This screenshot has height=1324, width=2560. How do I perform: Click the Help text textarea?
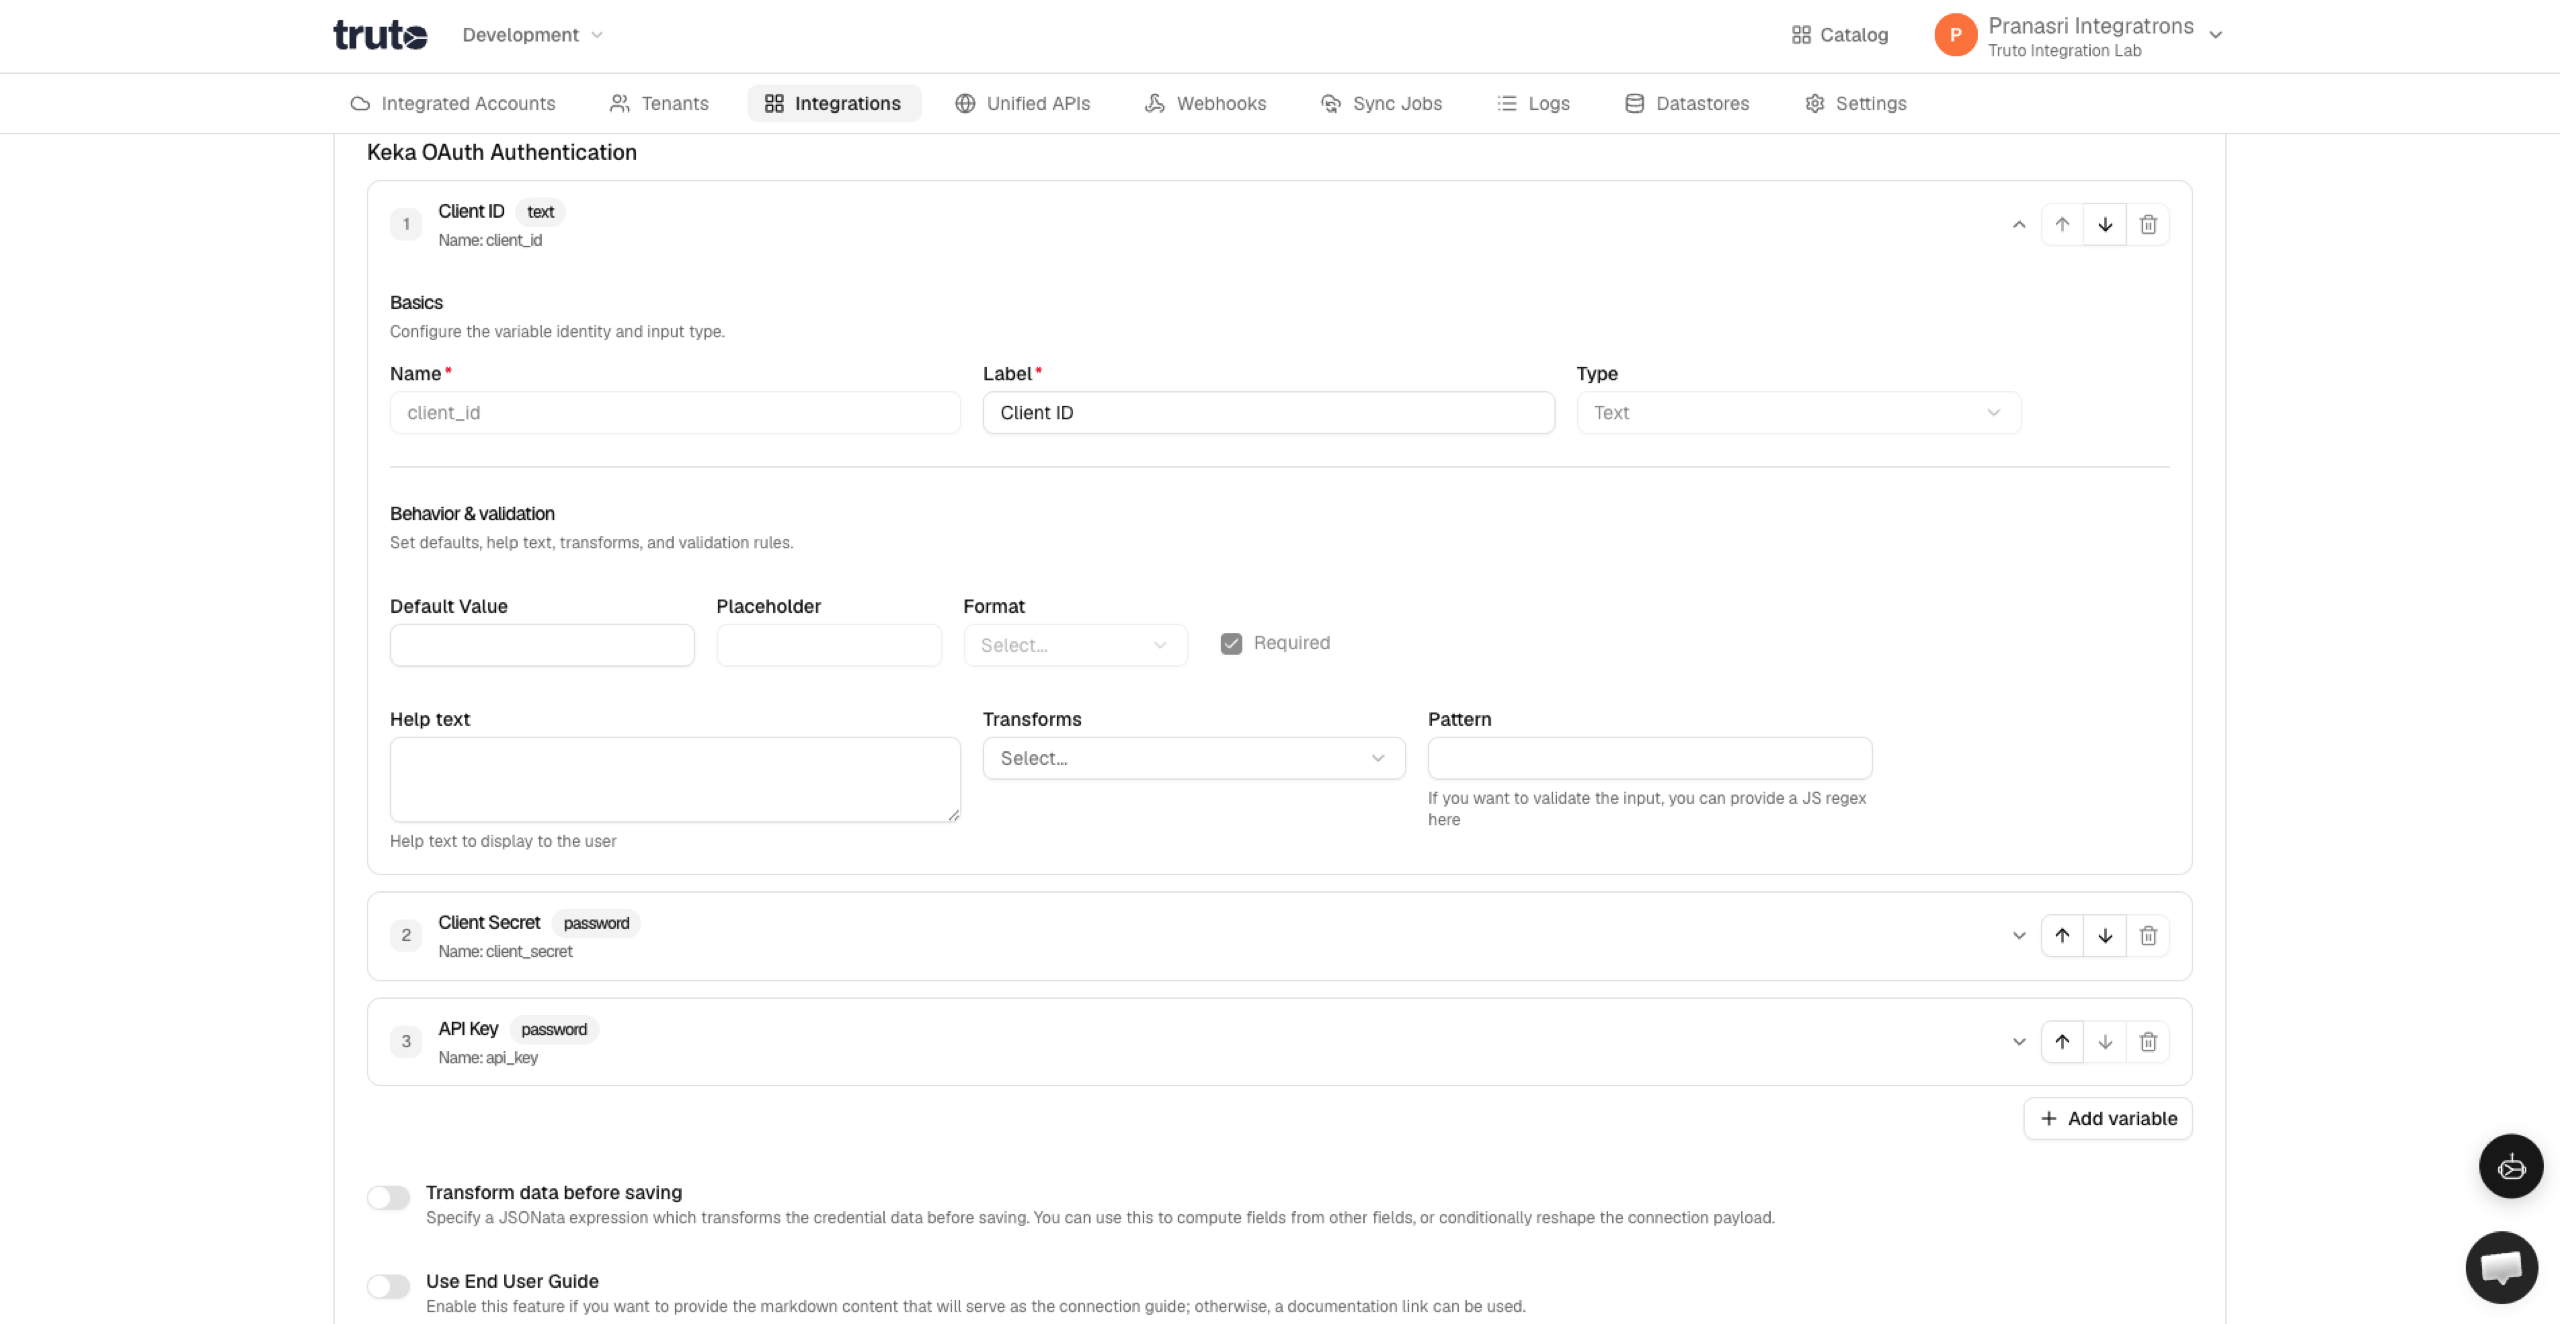tap(675, 780)
